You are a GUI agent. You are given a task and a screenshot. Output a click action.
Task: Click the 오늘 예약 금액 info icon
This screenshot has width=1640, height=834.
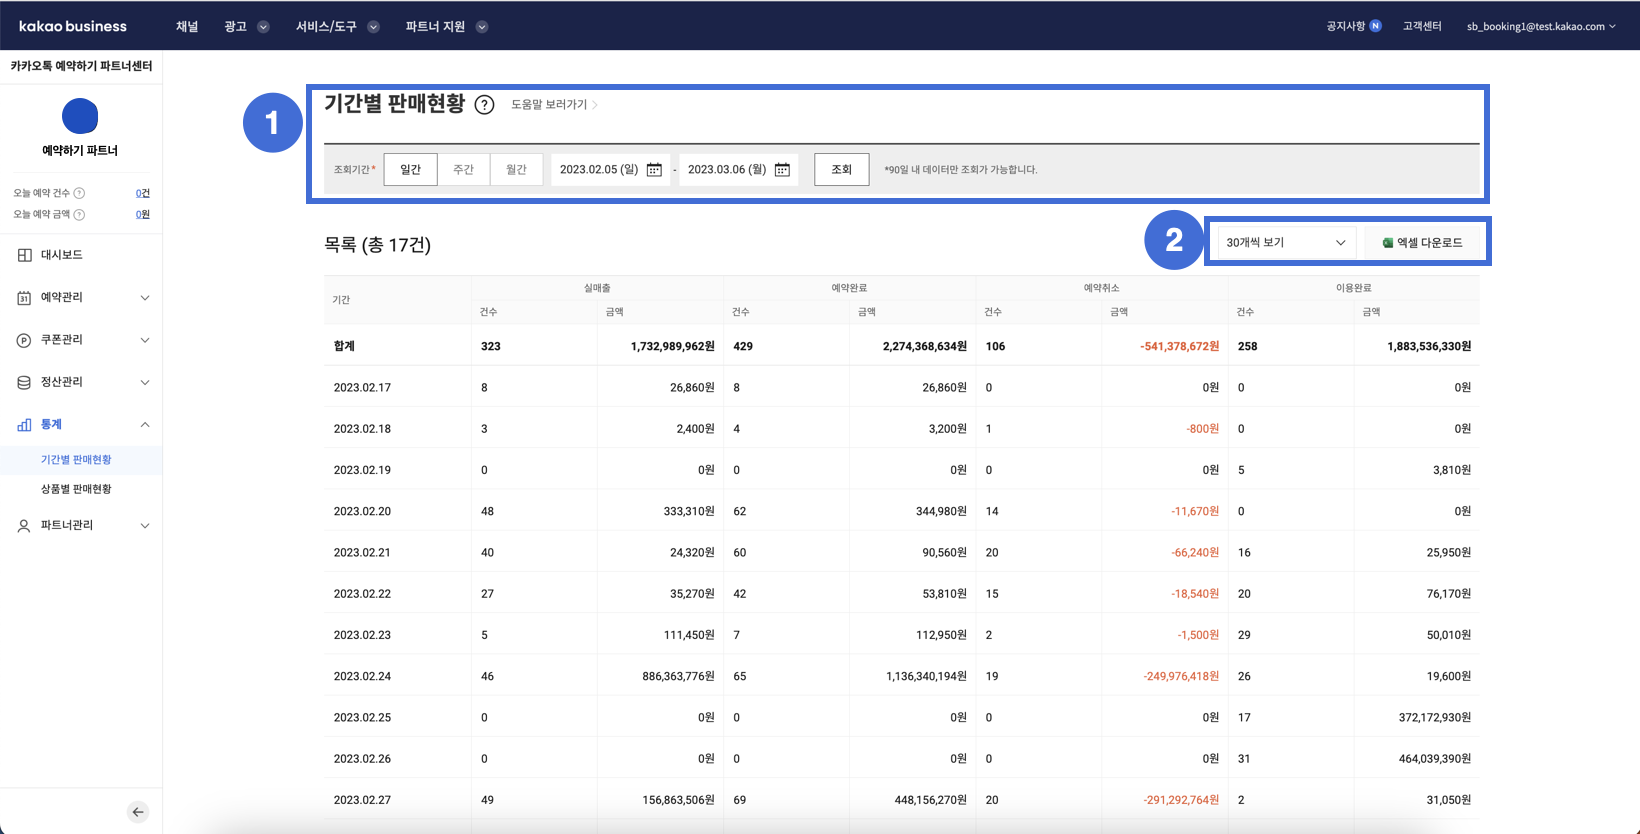80,214
